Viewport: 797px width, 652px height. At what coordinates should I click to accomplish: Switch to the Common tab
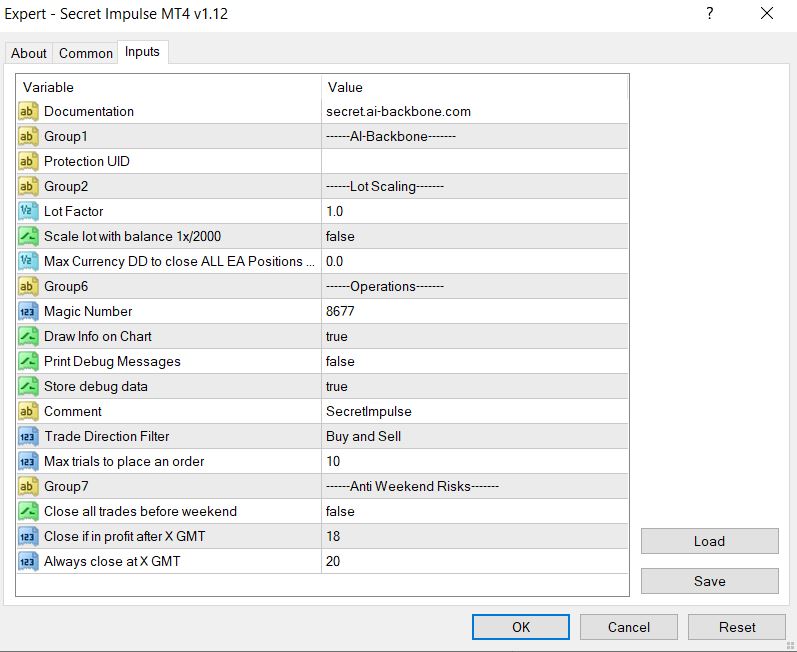click(85, 53)
